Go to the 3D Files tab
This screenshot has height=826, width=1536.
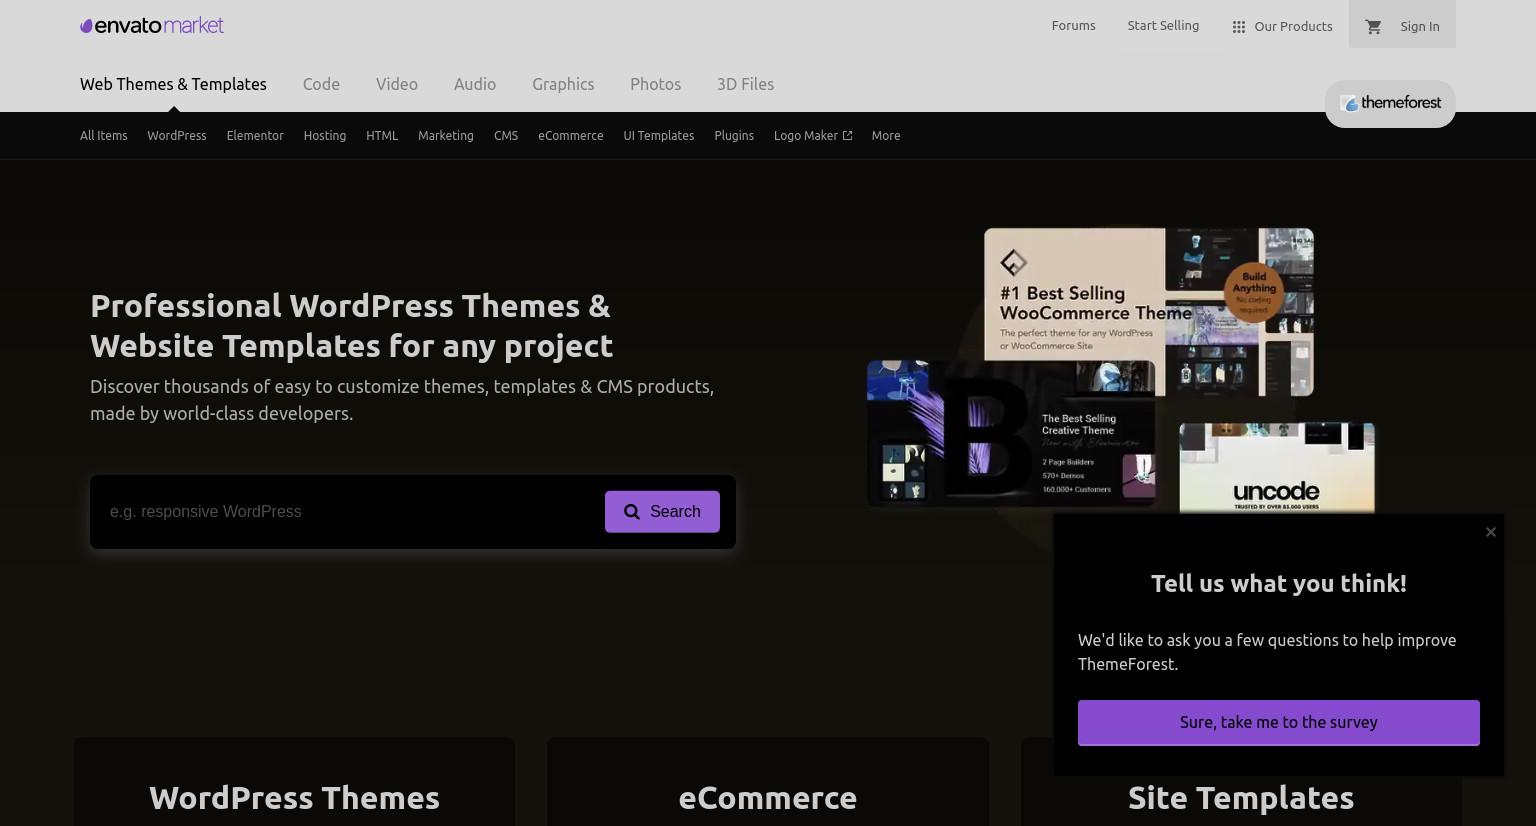[x=745, y=84]
